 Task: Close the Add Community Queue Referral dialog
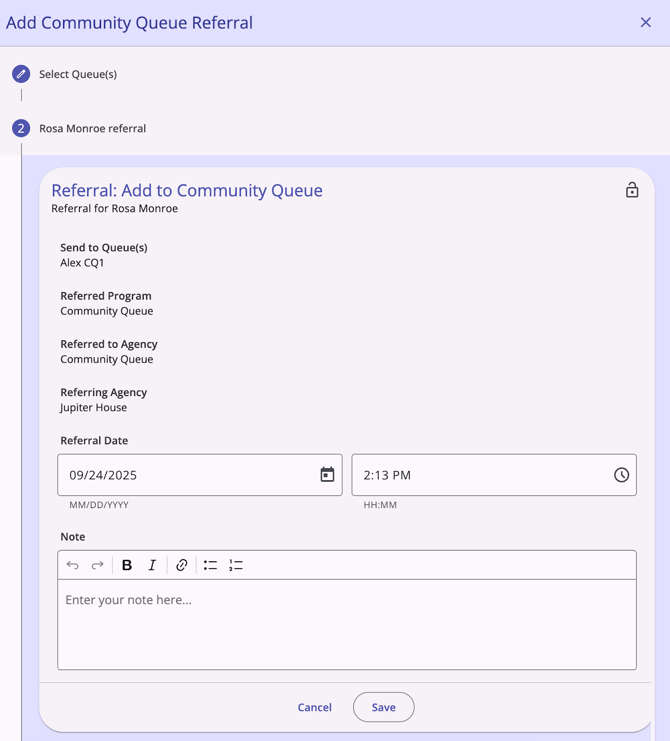(646, 22)
